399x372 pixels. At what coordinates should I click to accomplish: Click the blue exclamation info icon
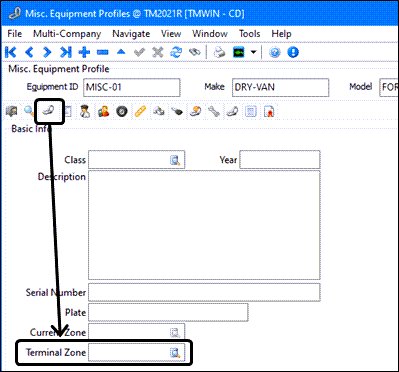tap(293, 52)
